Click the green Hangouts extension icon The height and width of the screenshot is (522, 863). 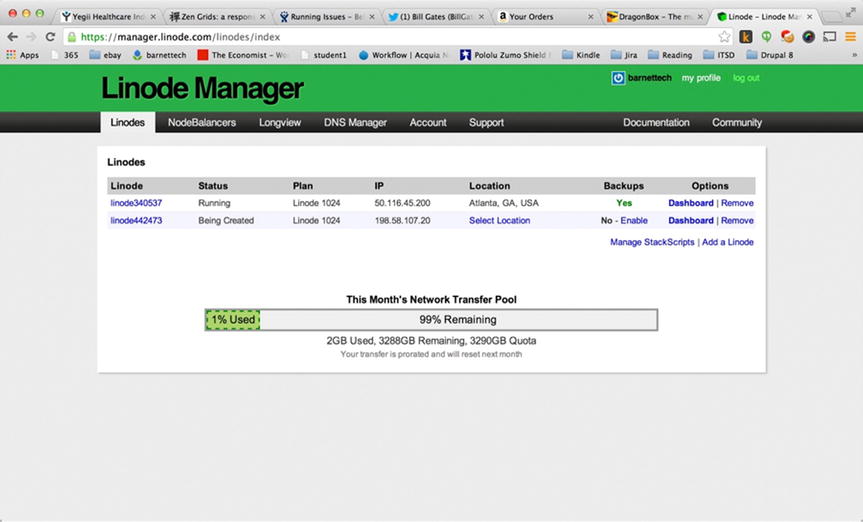click(766, 37)
